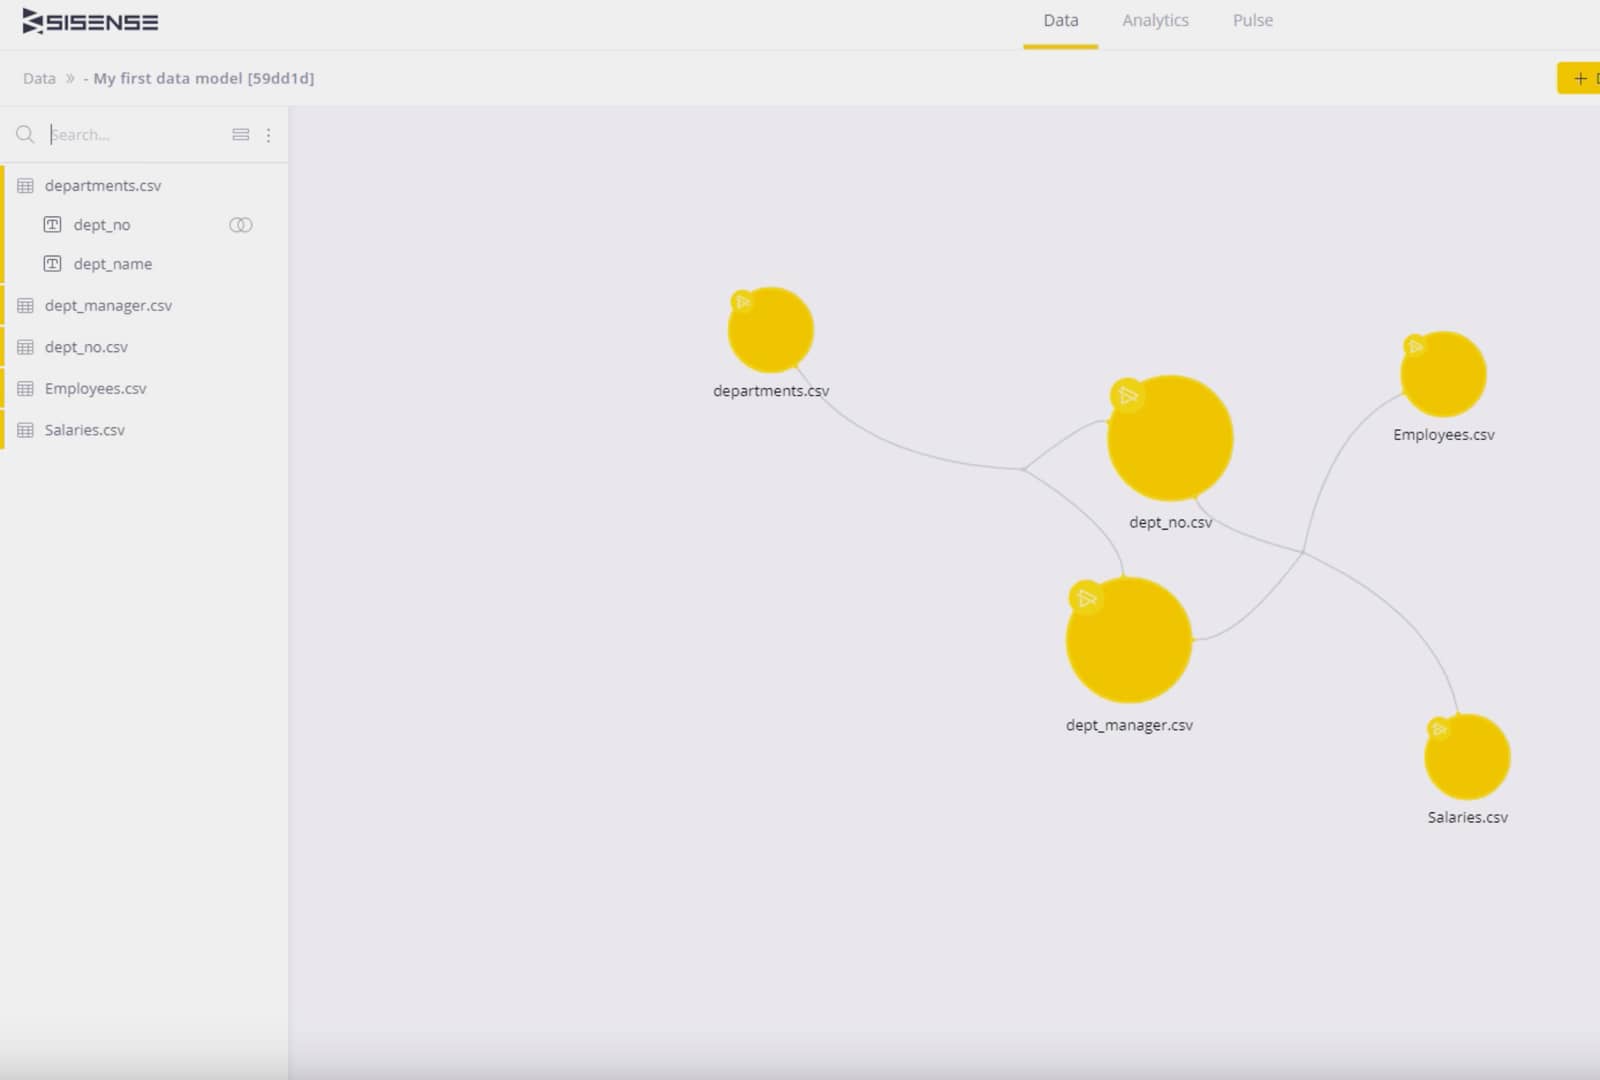Open the Pulse tab

(x=1253, y=20)
